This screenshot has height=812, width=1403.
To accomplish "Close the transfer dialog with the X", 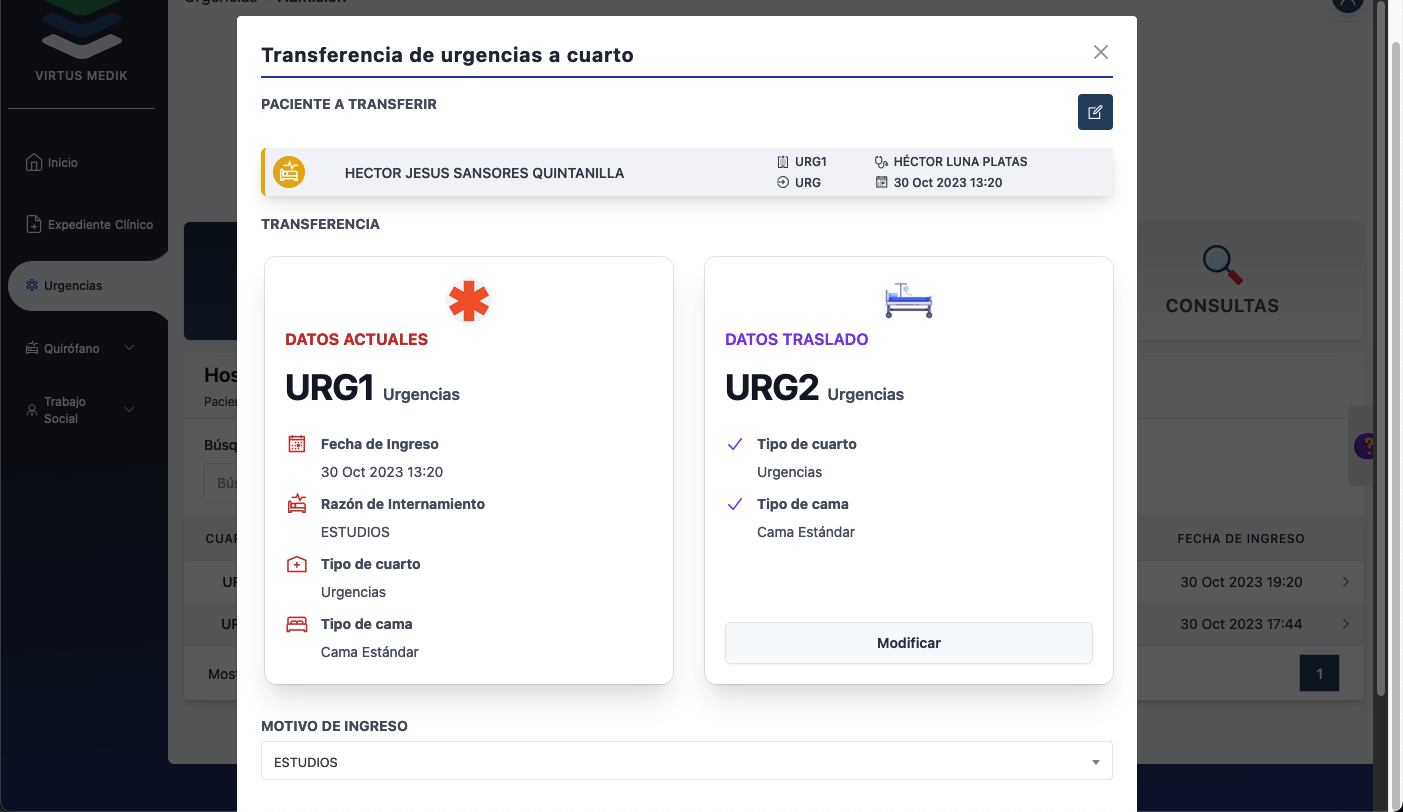I will click(x=1101, y=52).
